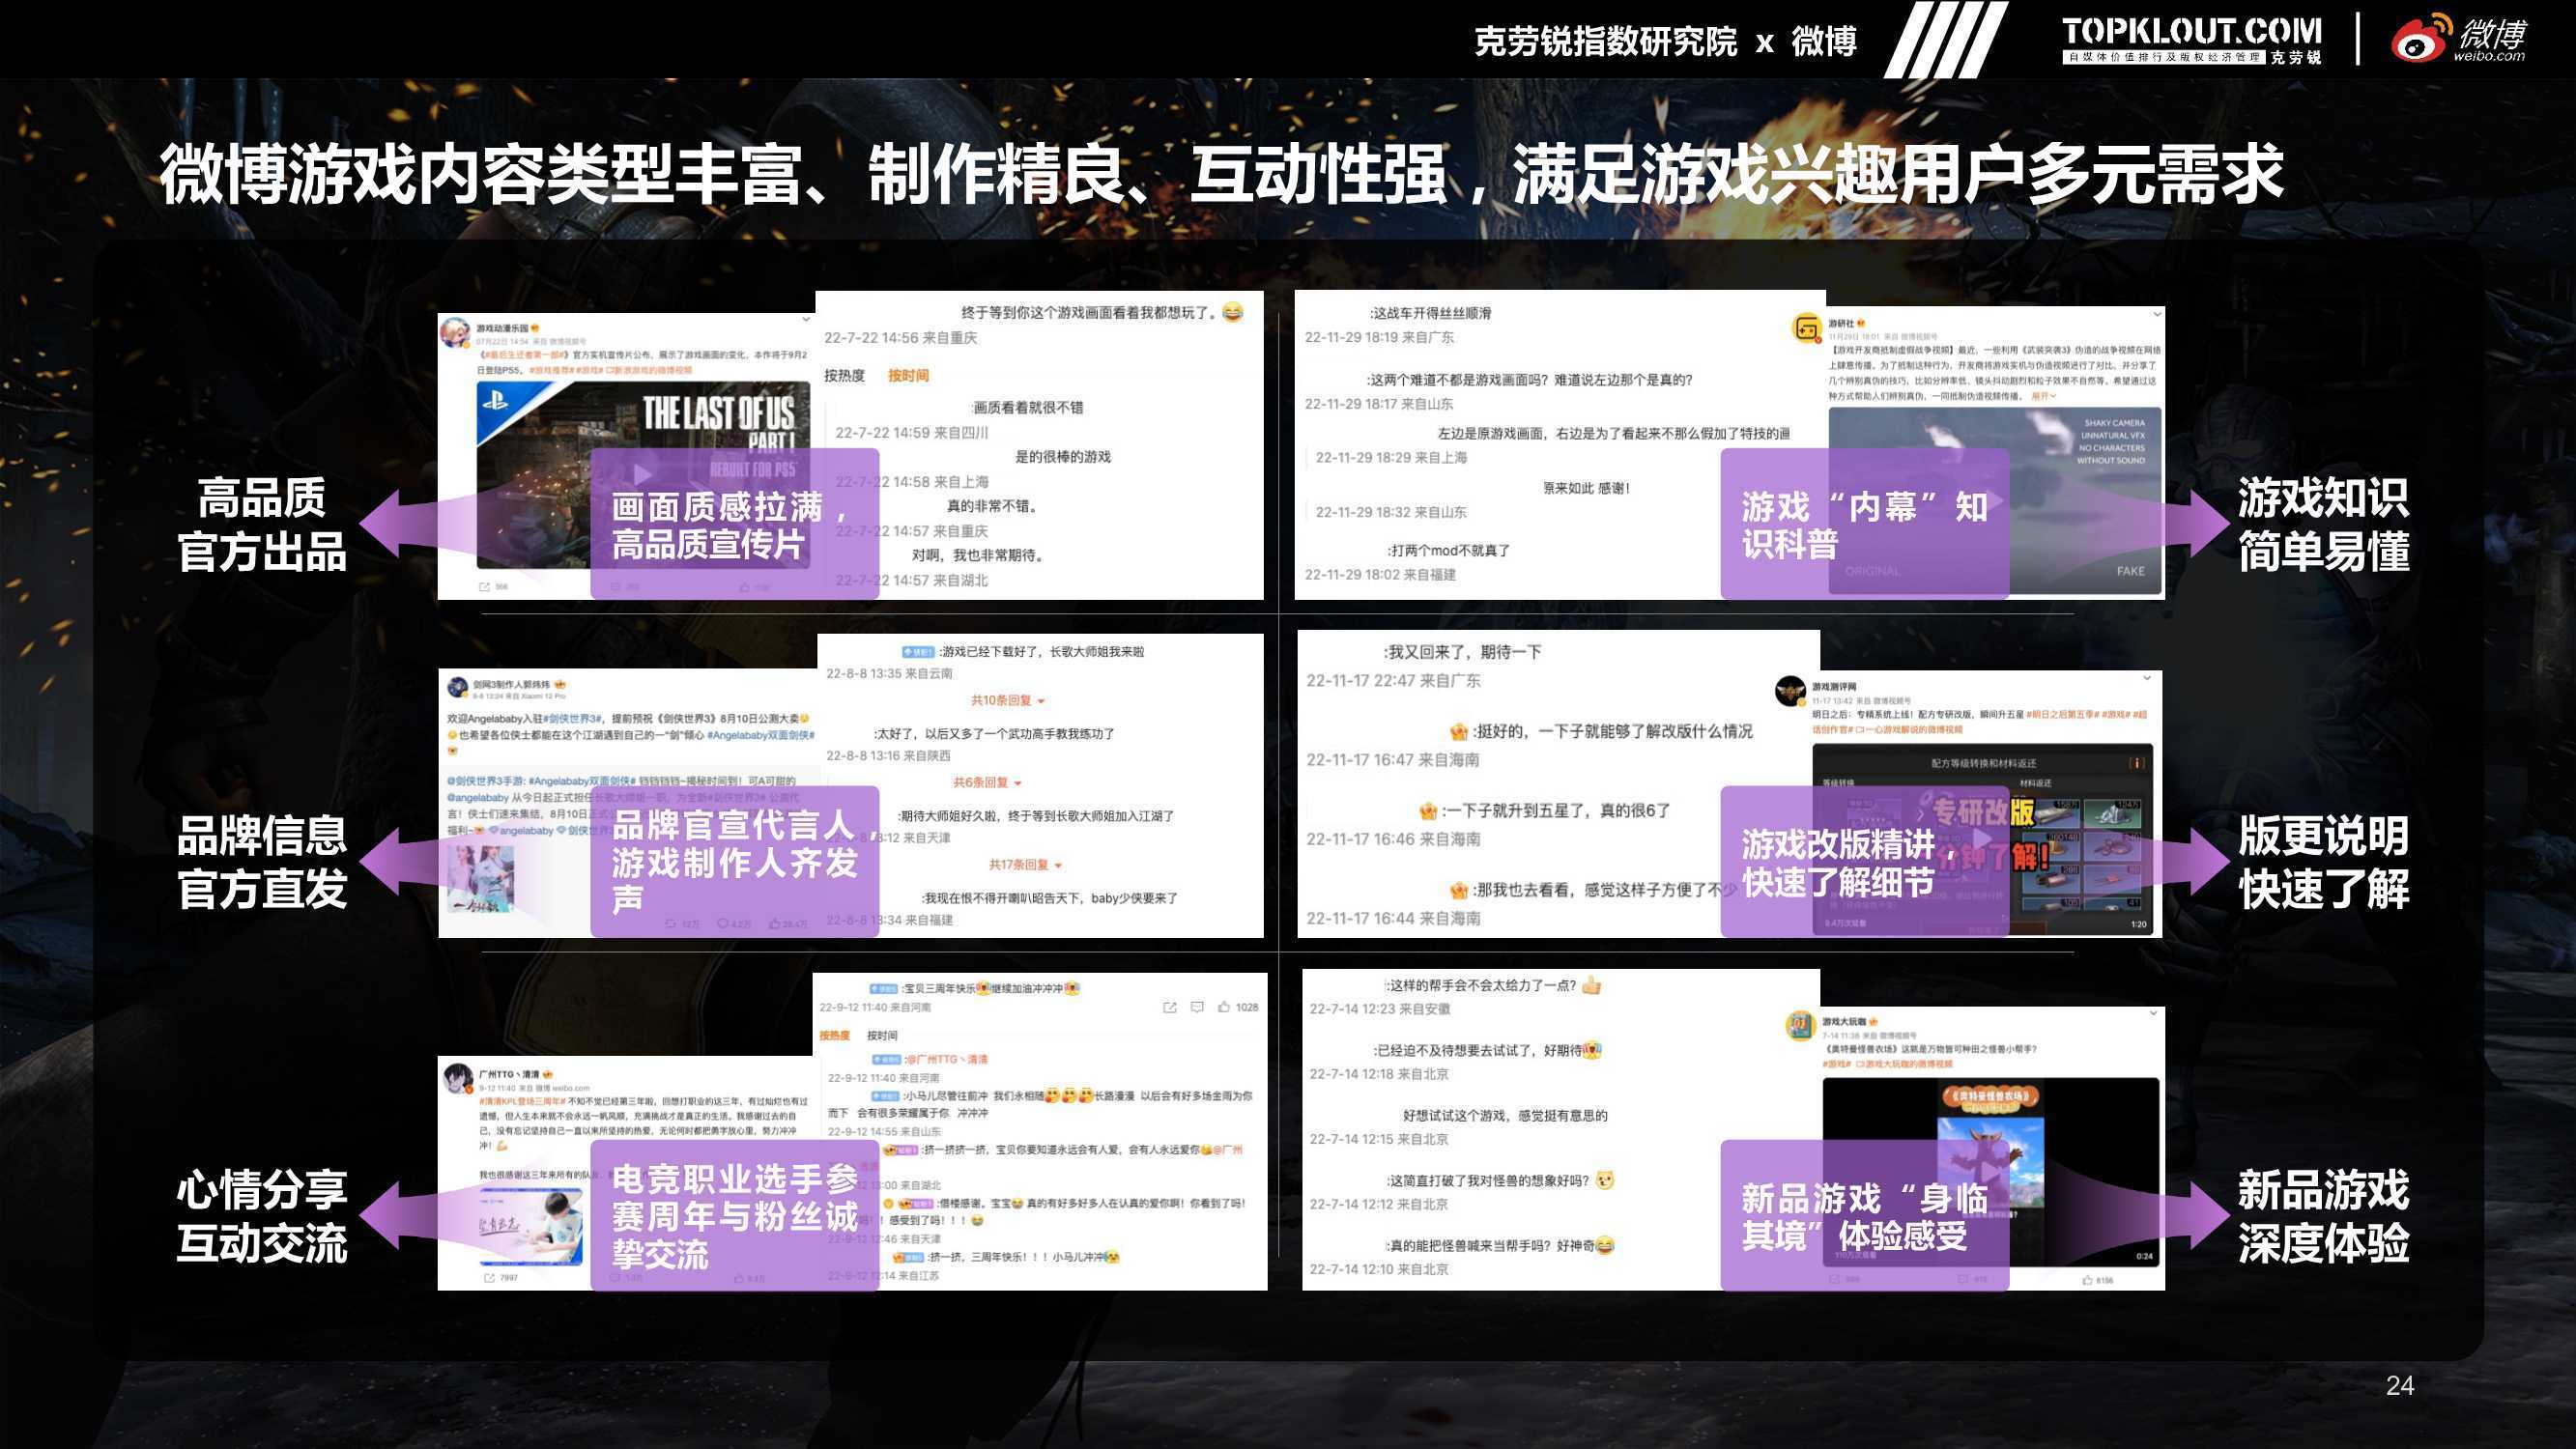
Task: Select 按时间 sort in The Last of Us comments
Action: [x=908, y=375]
